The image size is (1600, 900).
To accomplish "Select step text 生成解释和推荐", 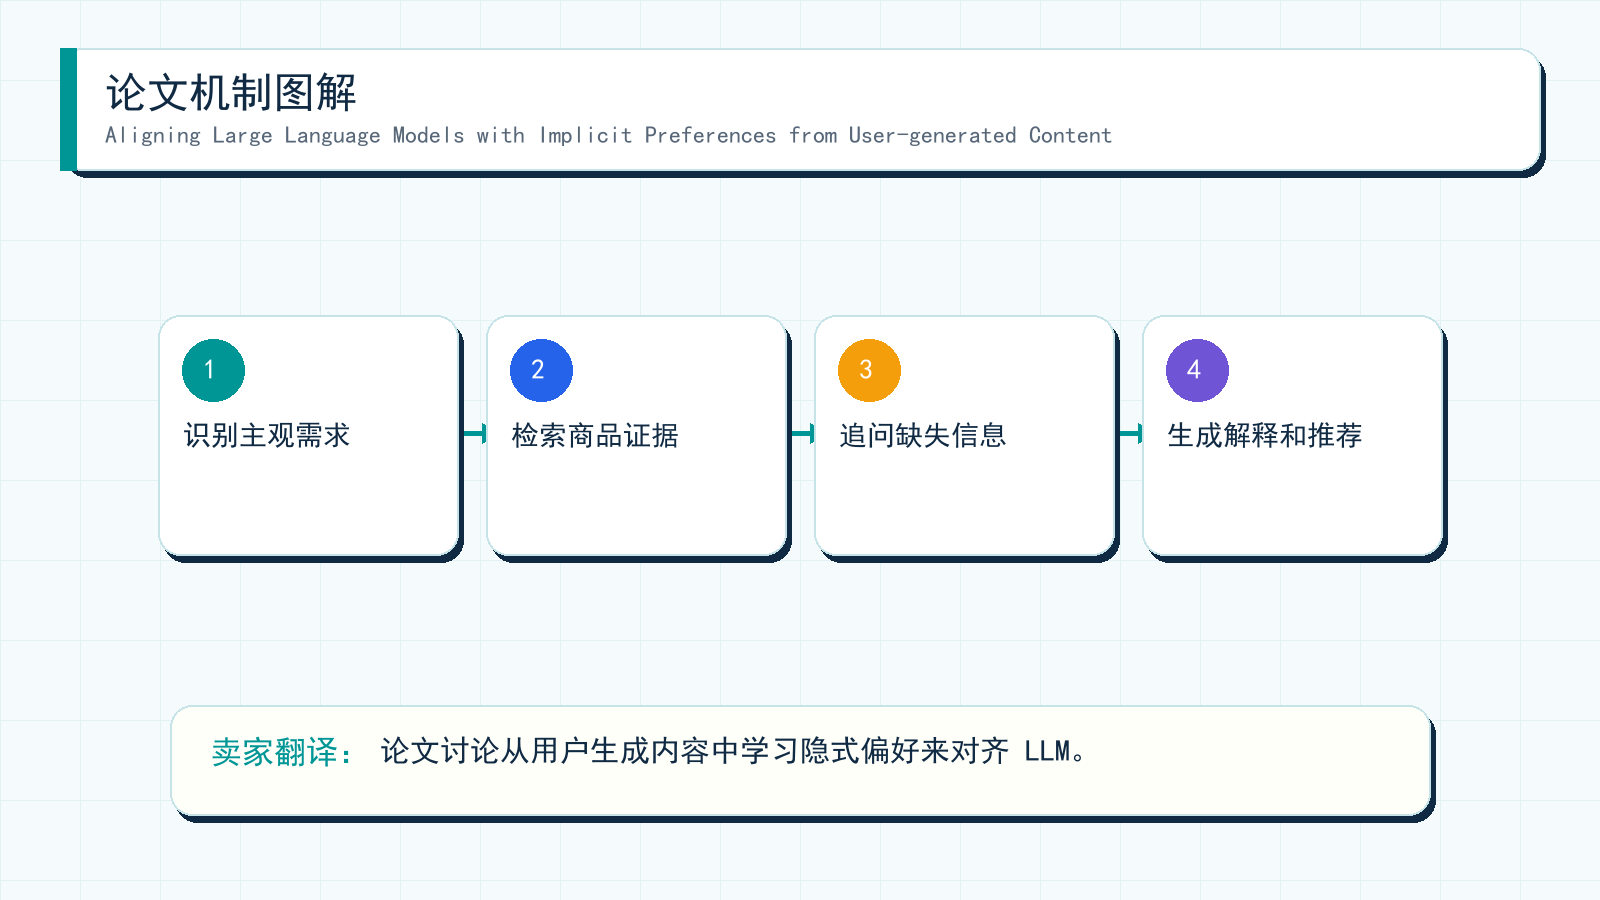I will click(x=1265, y=435).
